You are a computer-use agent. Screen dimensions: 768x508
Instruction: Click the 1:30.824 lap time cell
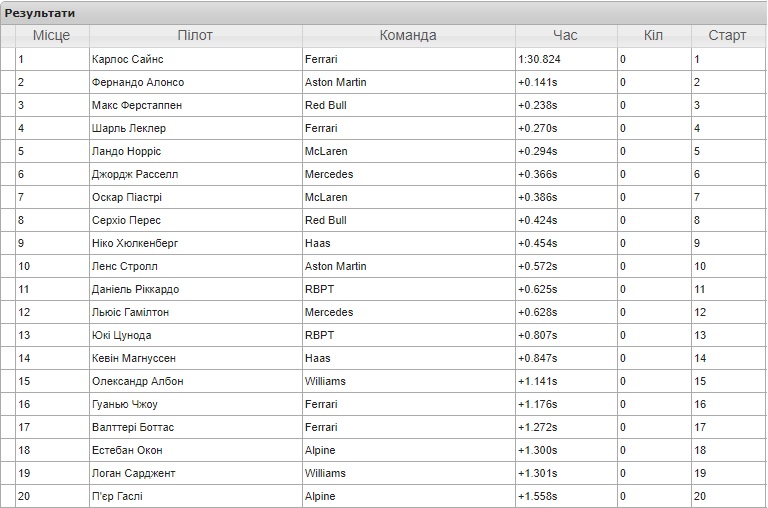click(x=566, y=59)
